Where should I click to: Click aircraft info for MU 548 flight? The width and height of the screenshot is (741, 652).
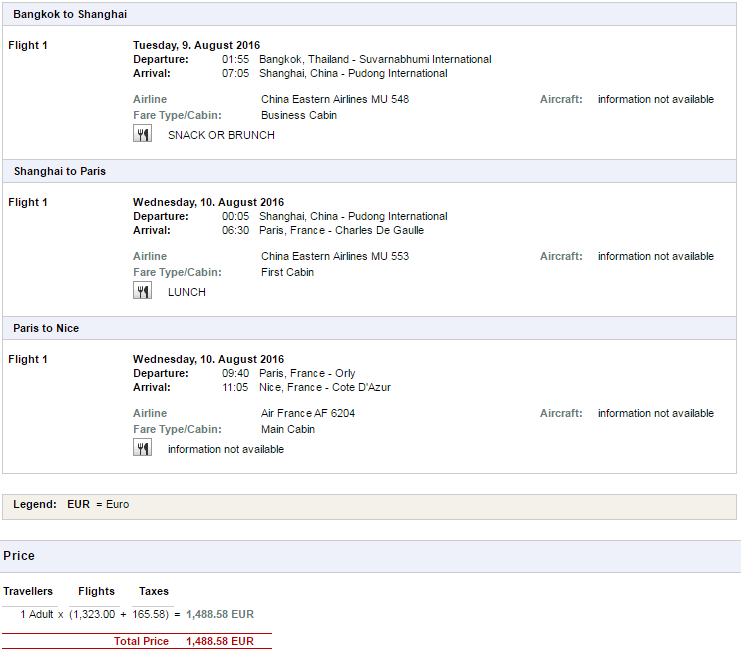coord(655,99)
